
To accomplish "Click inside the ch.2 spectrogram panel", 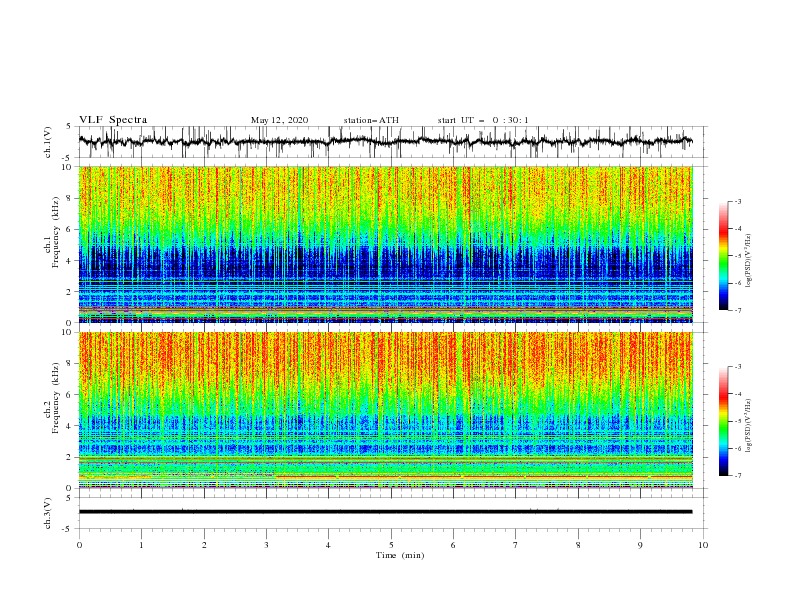I will click(385, 410).
